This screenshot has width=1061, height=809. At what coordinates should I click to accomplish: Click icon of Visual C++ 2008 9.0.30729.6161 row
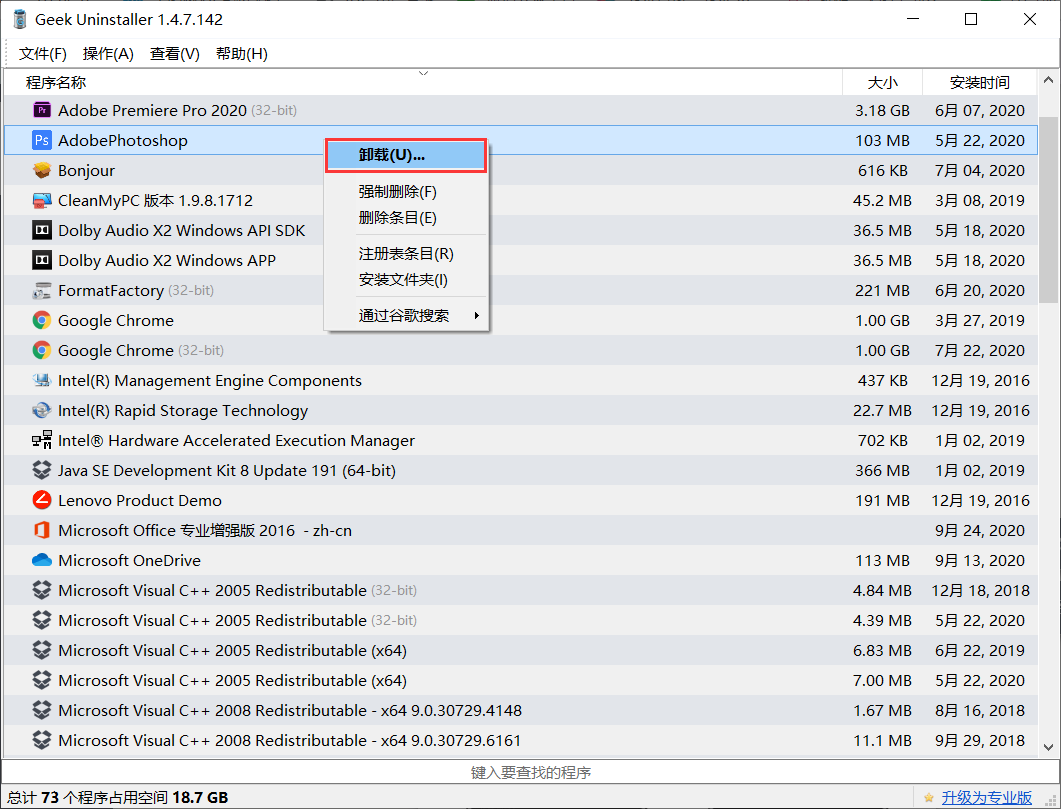tap(42, 740)
